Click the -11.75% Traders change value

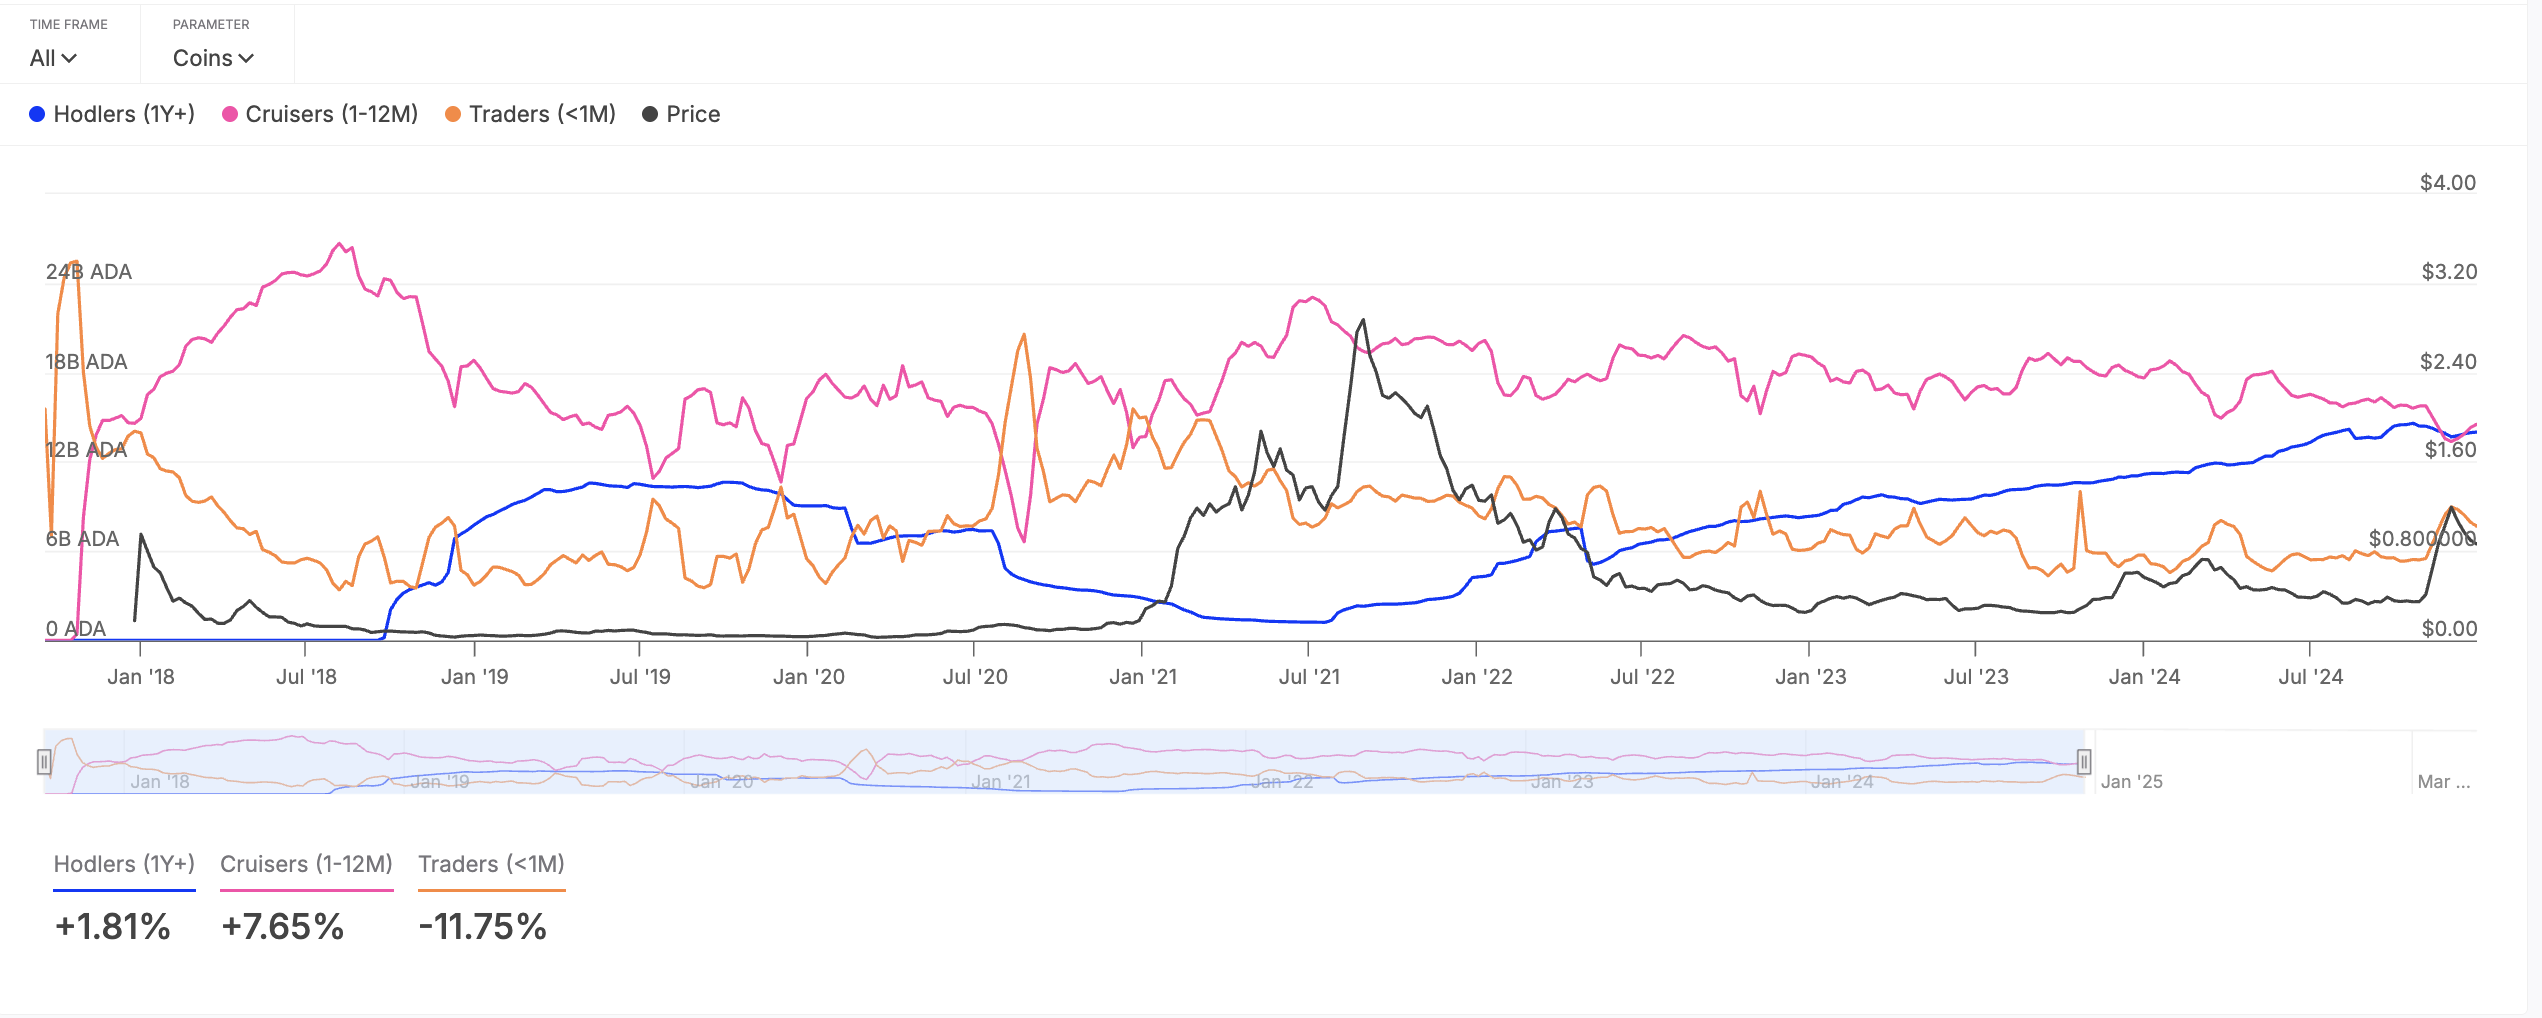(482, 926)
